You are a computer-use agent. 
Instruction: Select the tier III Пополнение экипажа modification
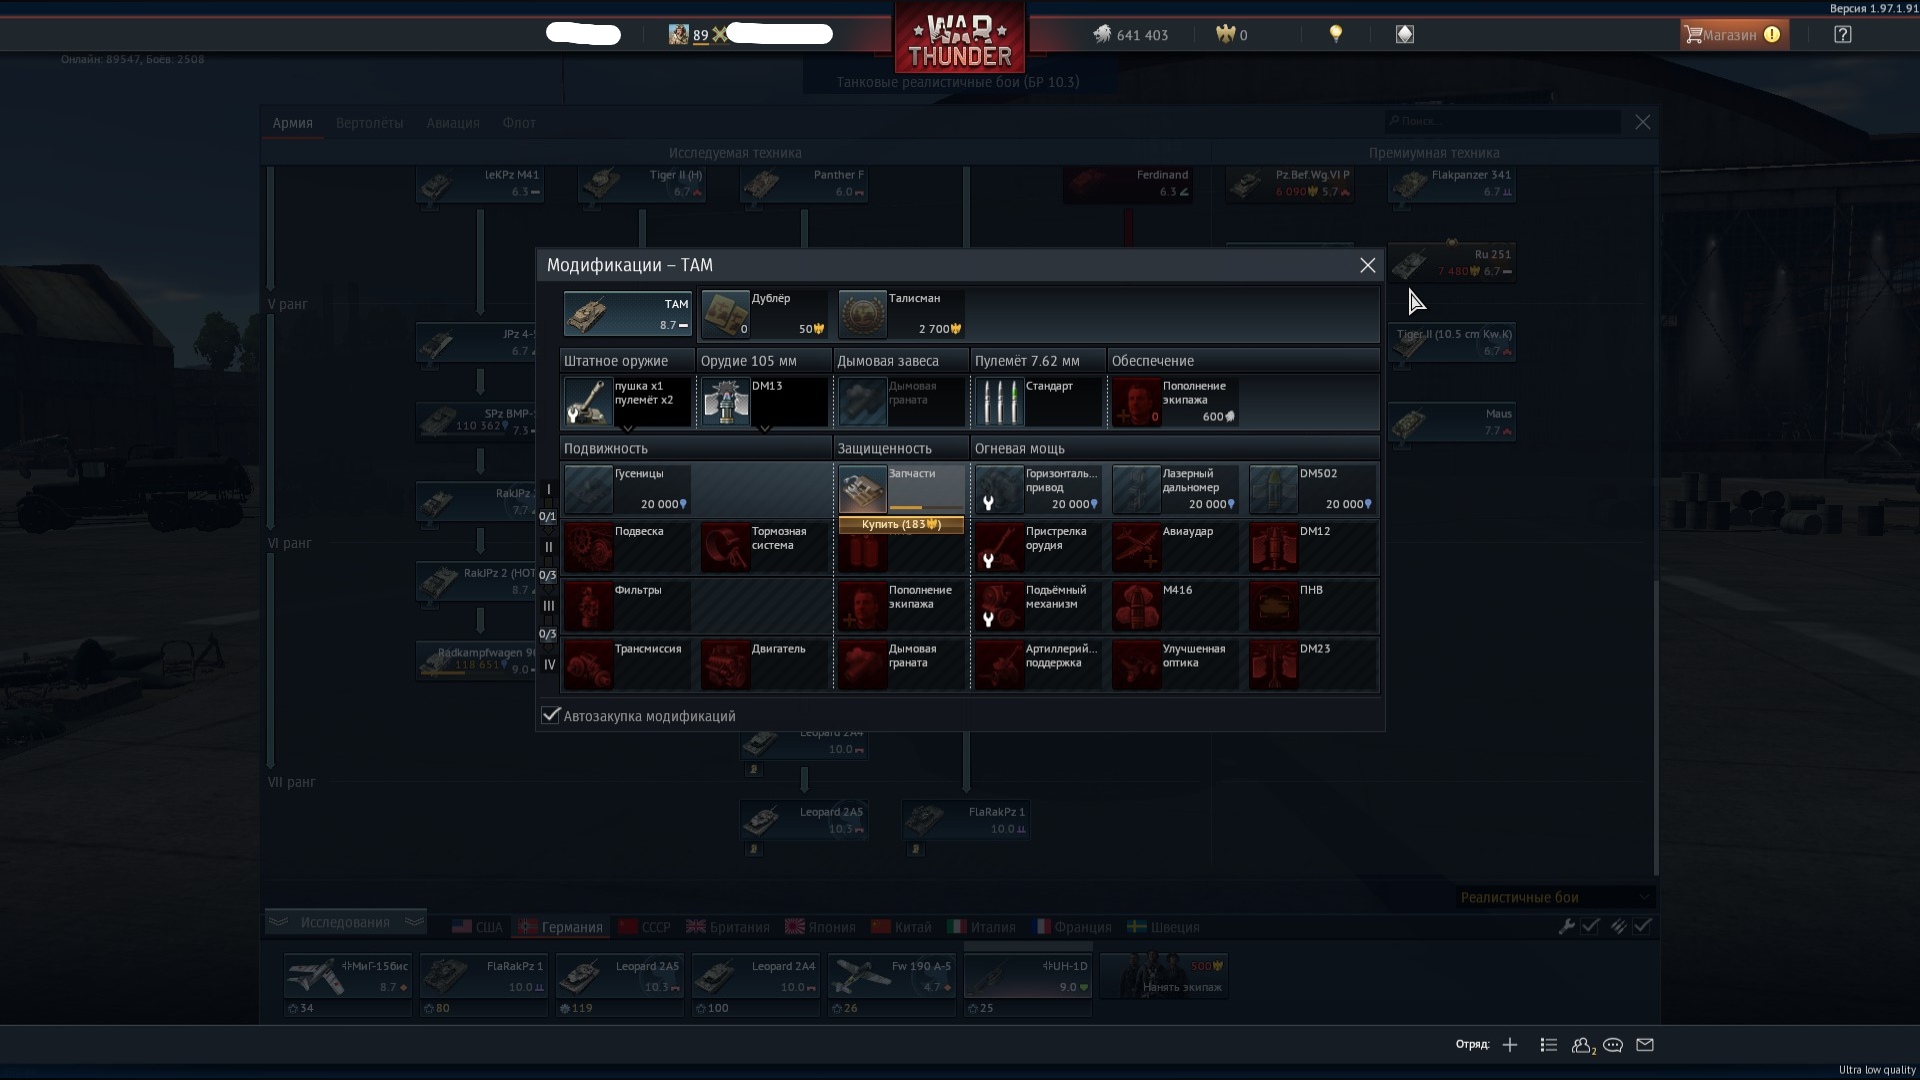pos(901,605)
